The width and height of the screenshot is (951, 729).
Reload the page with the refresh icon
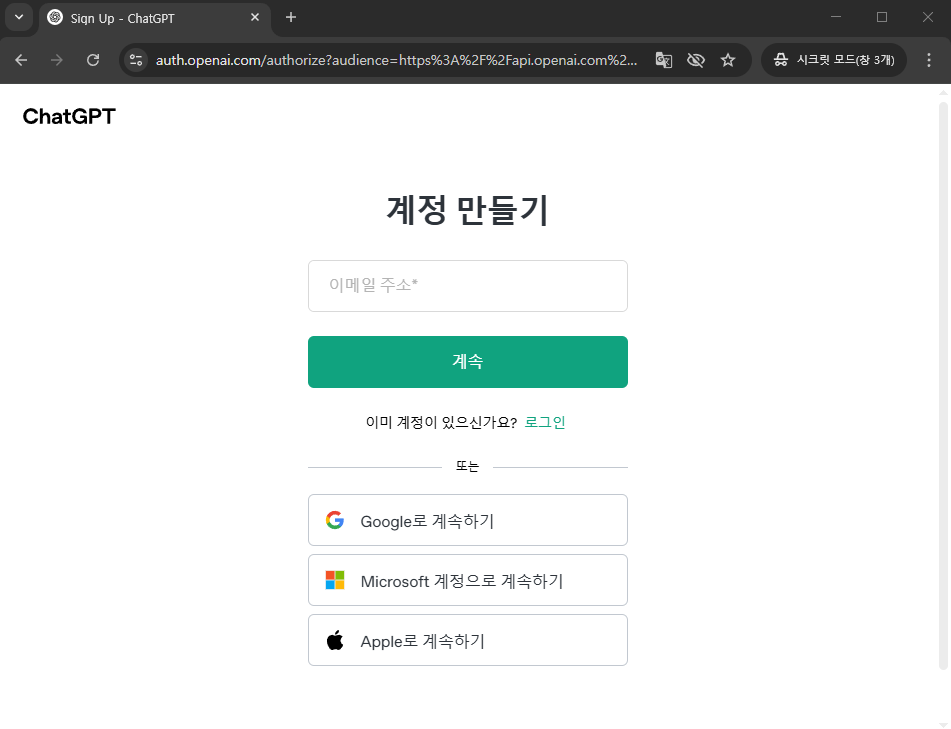[93, 60]
